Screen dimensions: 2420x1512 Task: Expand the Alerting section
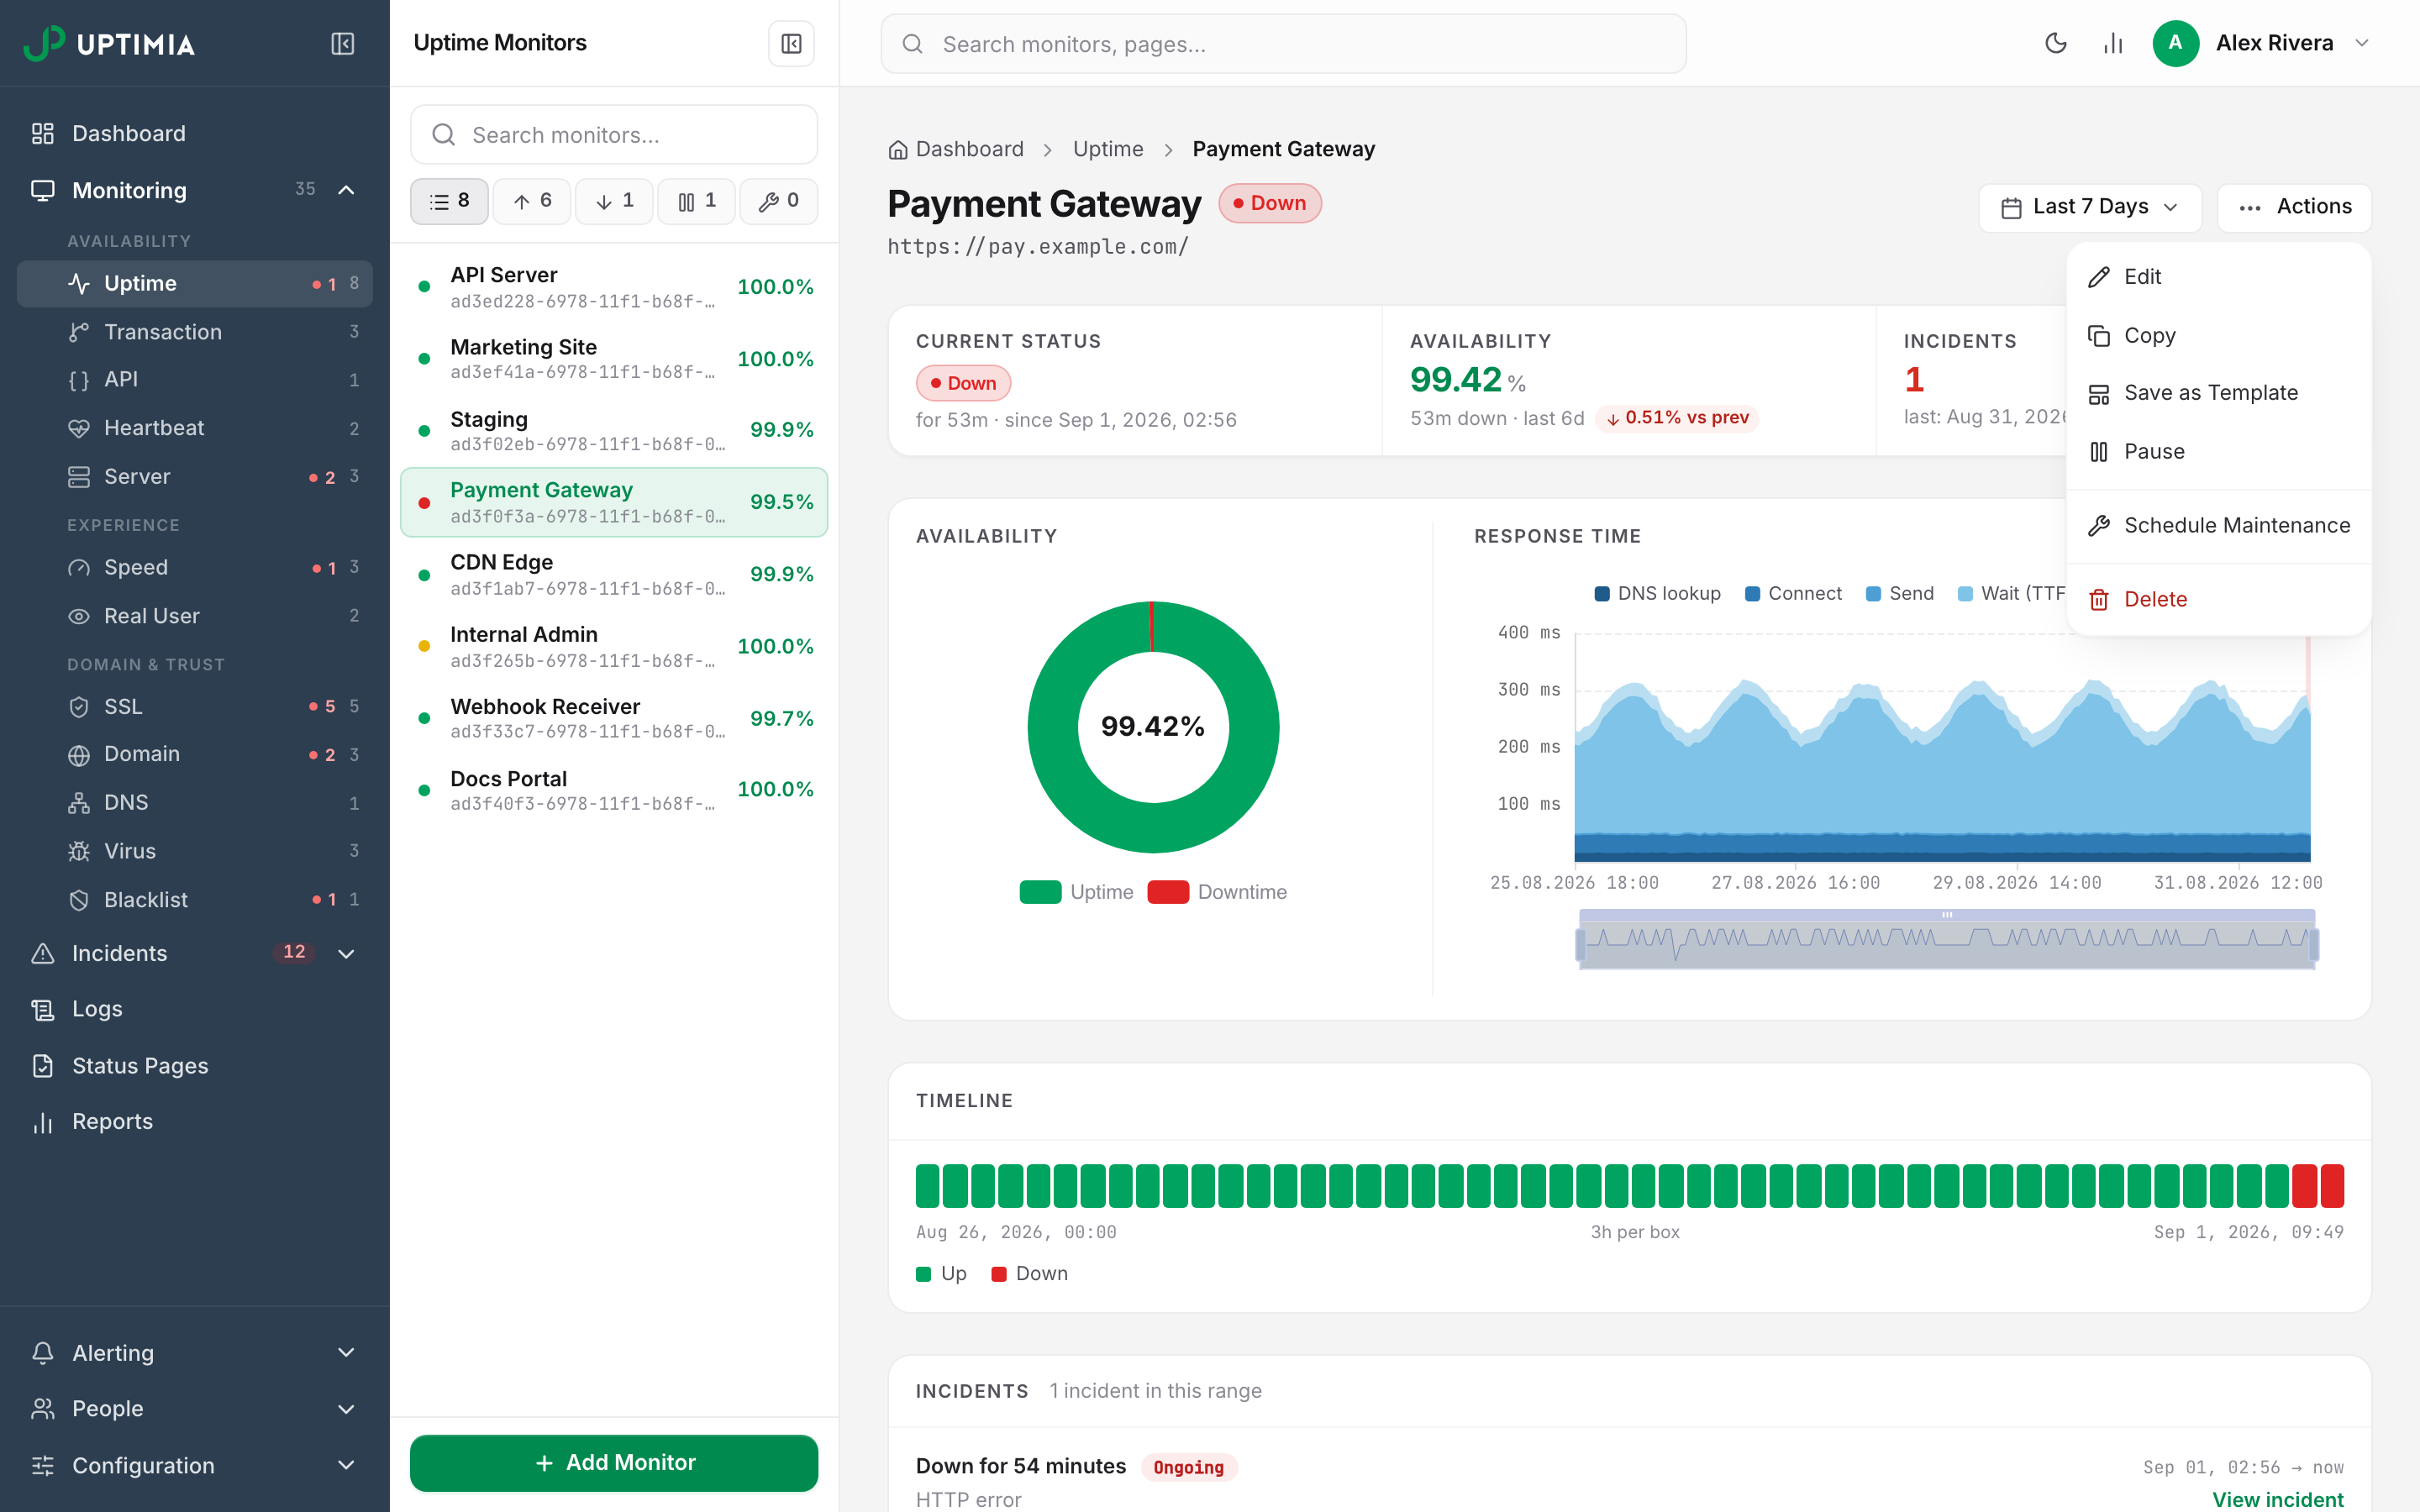(x=195, y=1353)
